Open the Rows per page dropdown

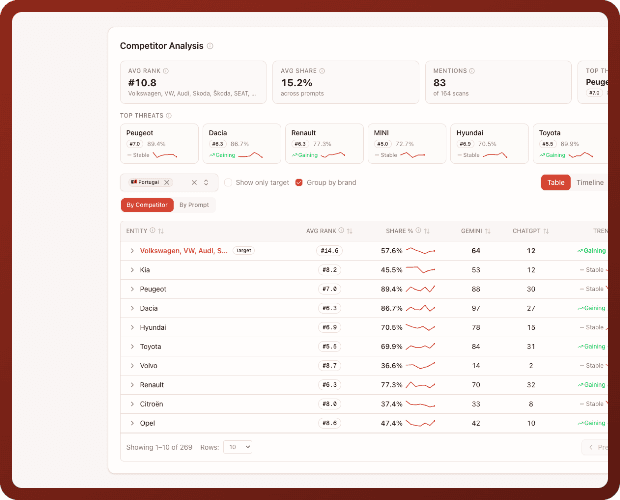[238, 447]
